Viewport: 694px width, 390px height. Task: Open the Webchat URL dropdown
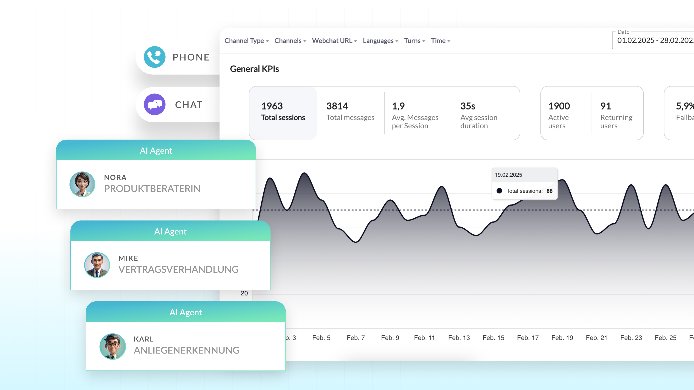[334, 41]
